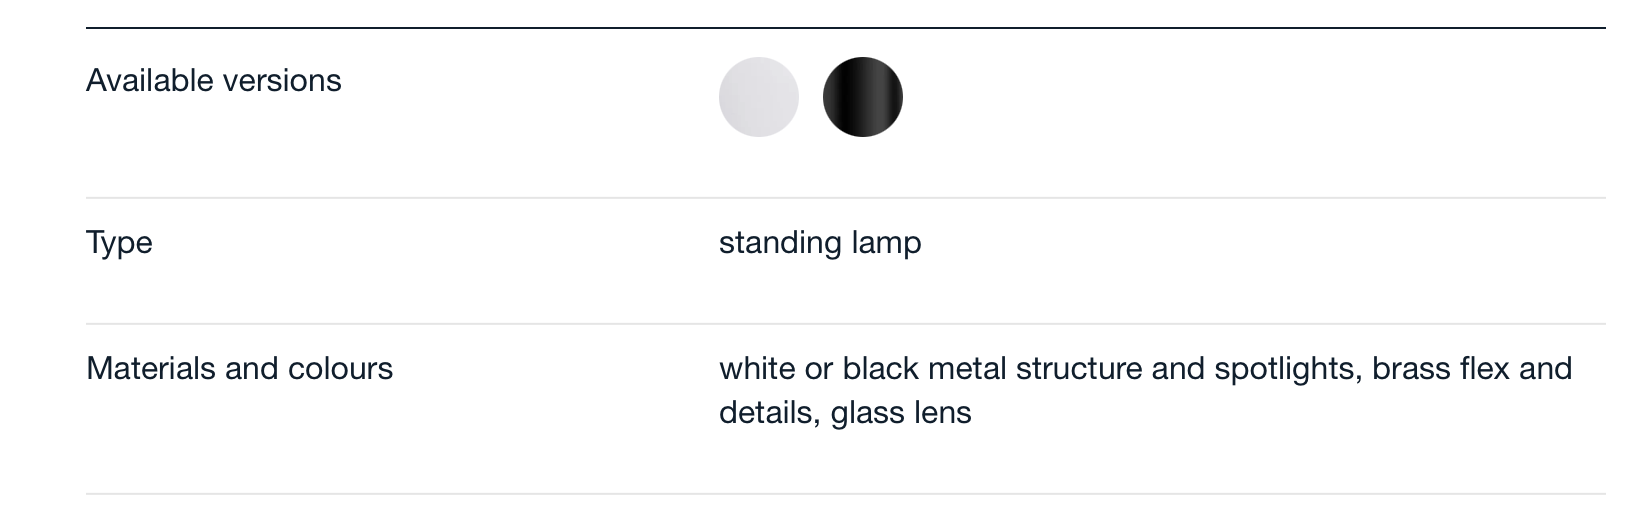1638x510 pixels.
Task: Click the 'Materials and colours' label
Action: [240, 368]
